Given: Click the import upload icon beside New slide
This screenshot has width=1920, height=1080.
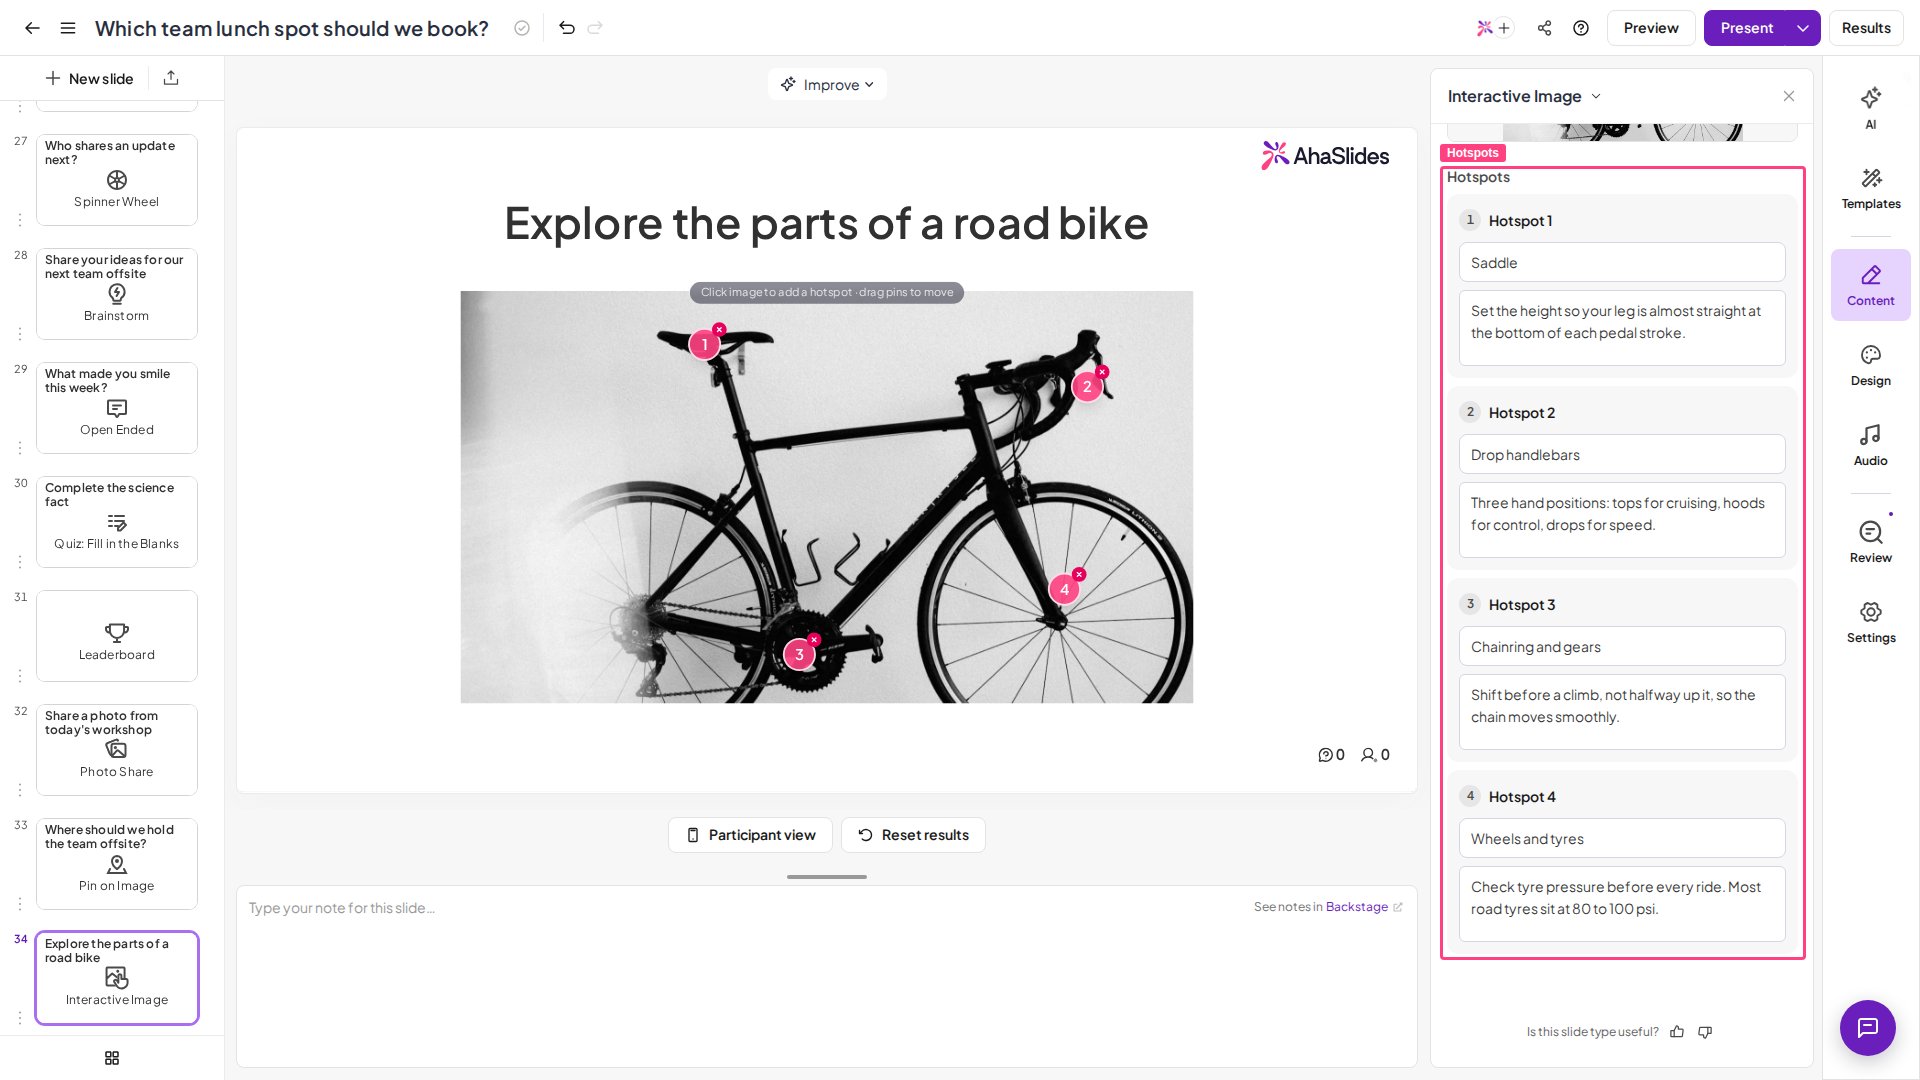Looking at the screenshot, I should click(x=171, y=78).
